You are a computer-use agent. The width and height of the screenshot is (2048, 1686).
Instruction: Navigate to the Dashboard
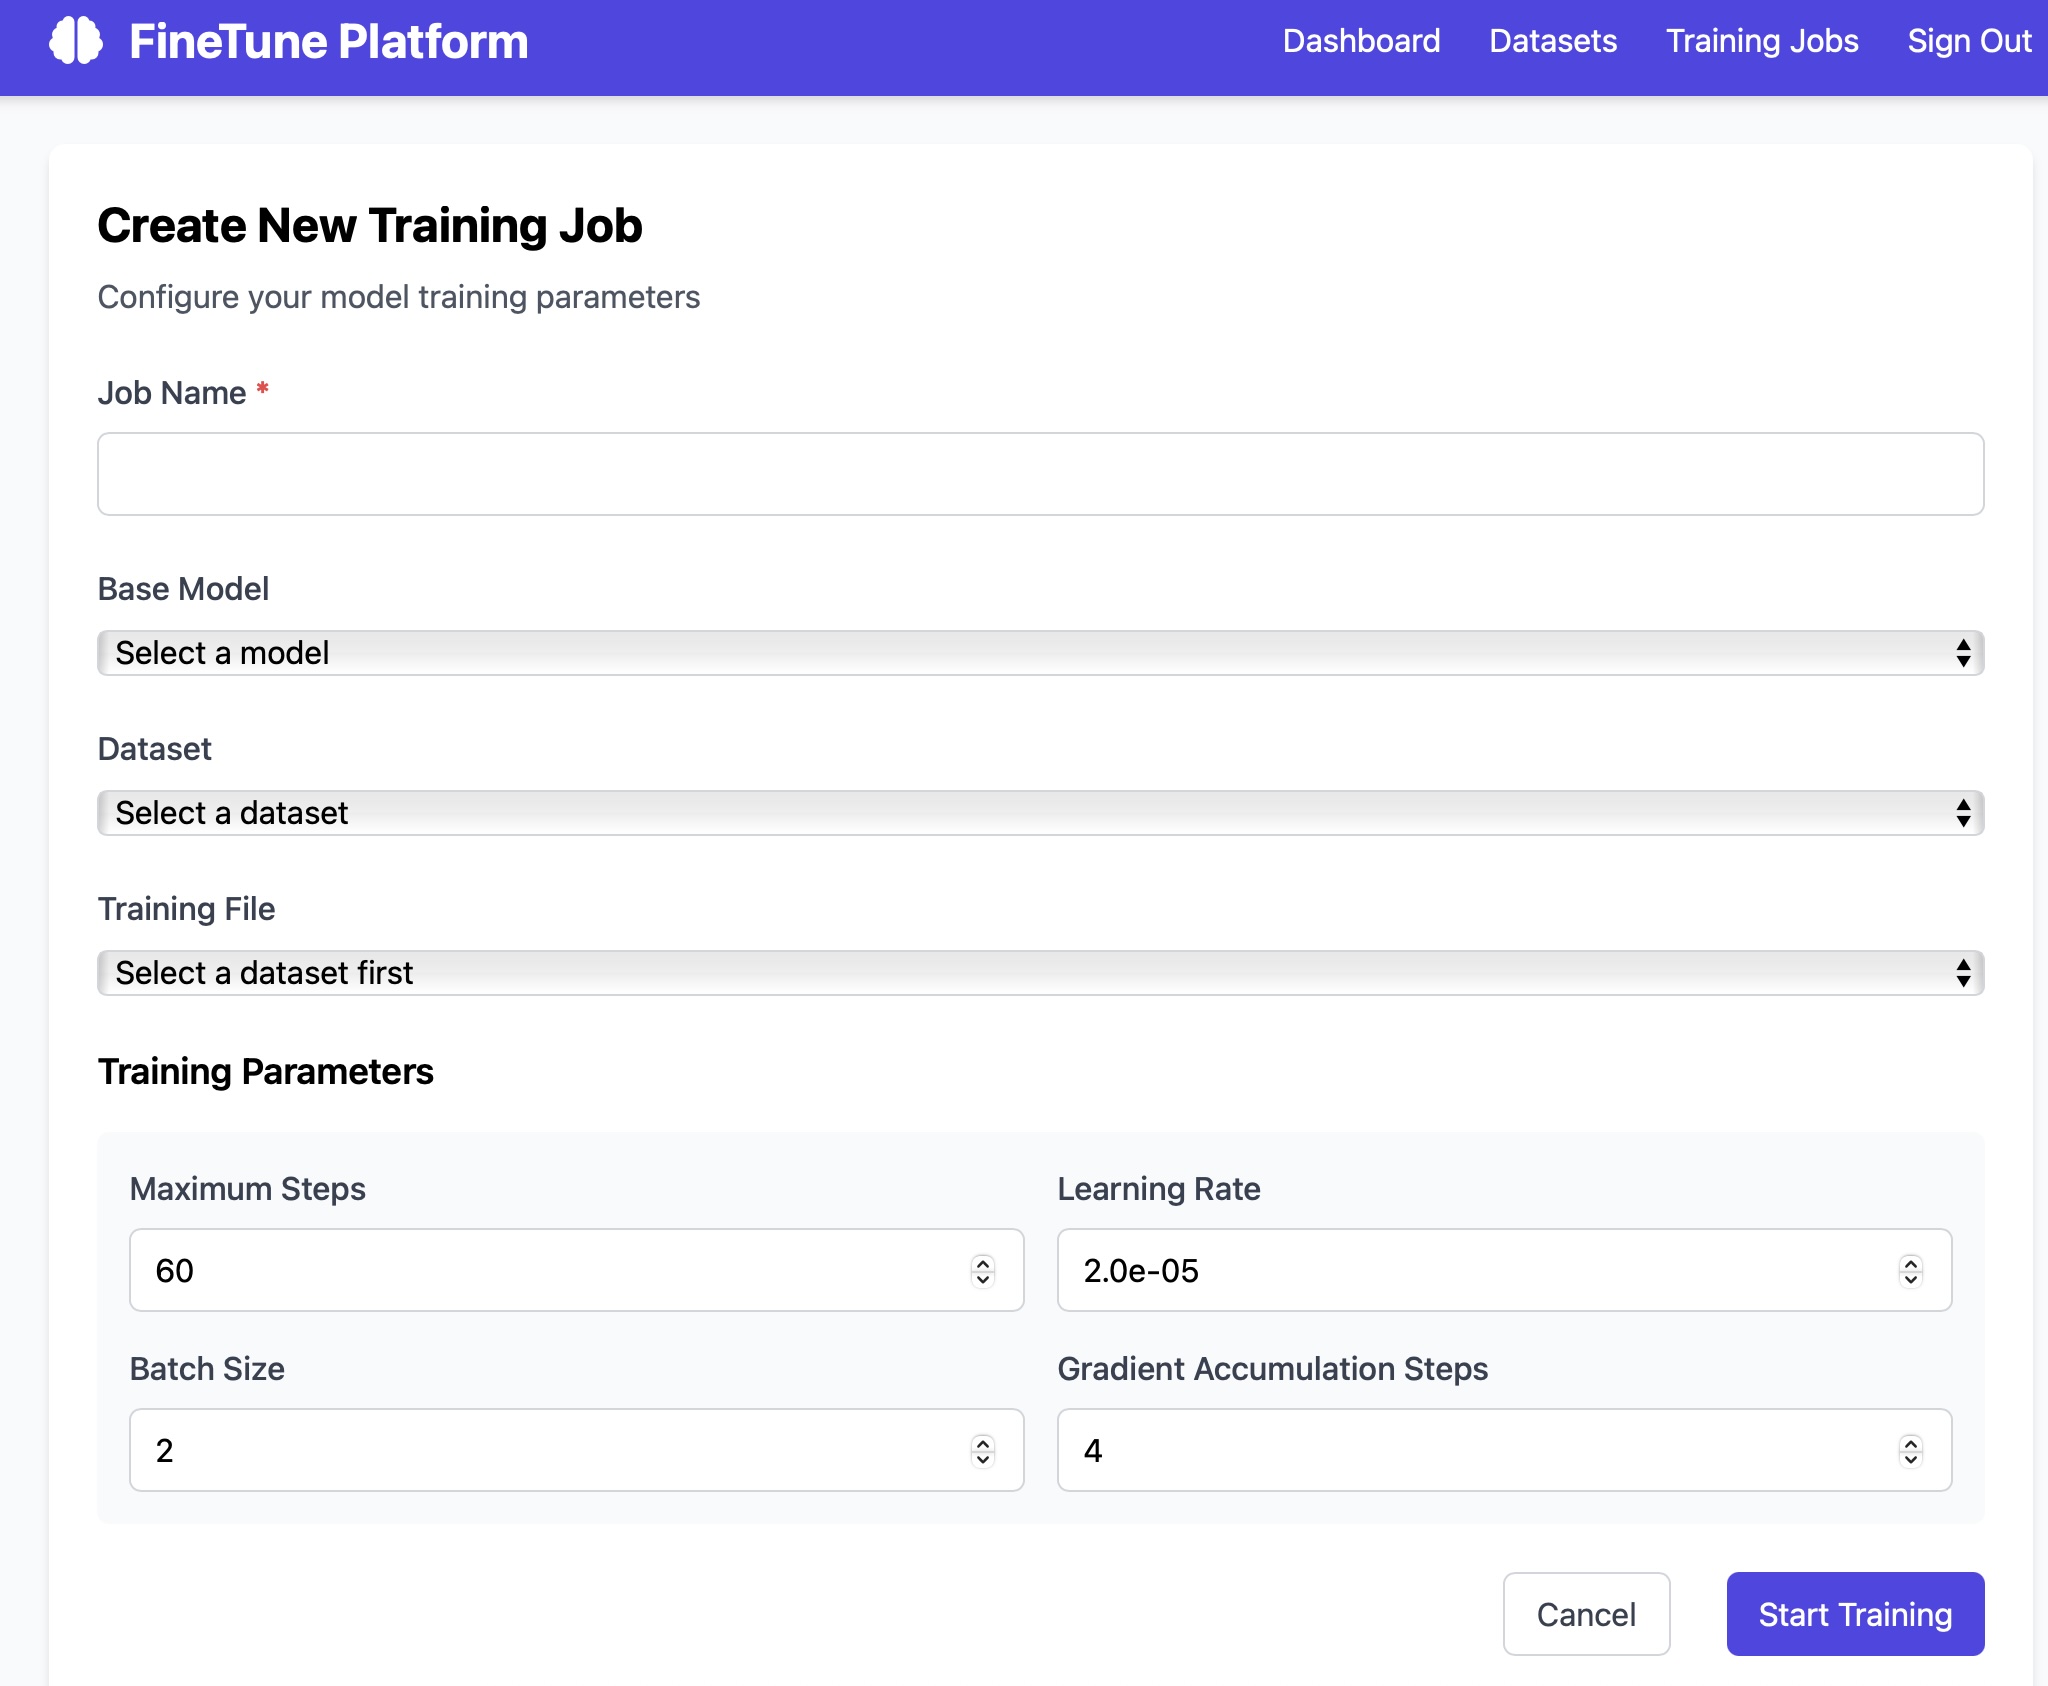[1361, 42]
